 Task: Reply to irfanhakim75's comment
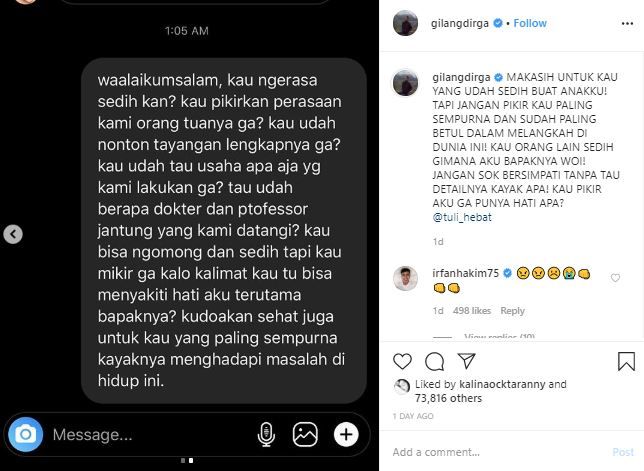512,311
